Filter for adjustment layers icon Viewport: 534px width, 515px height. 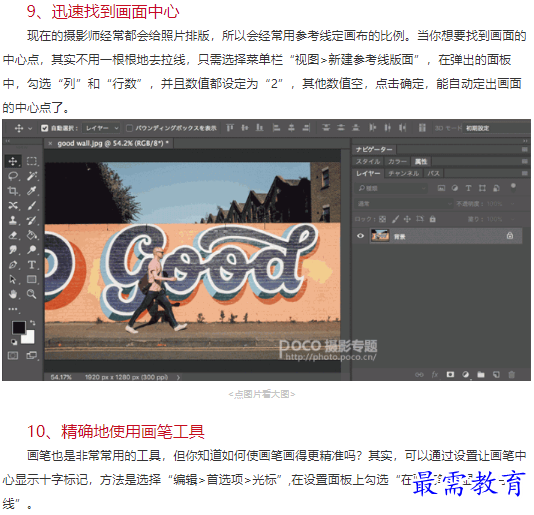pos(455,188)
